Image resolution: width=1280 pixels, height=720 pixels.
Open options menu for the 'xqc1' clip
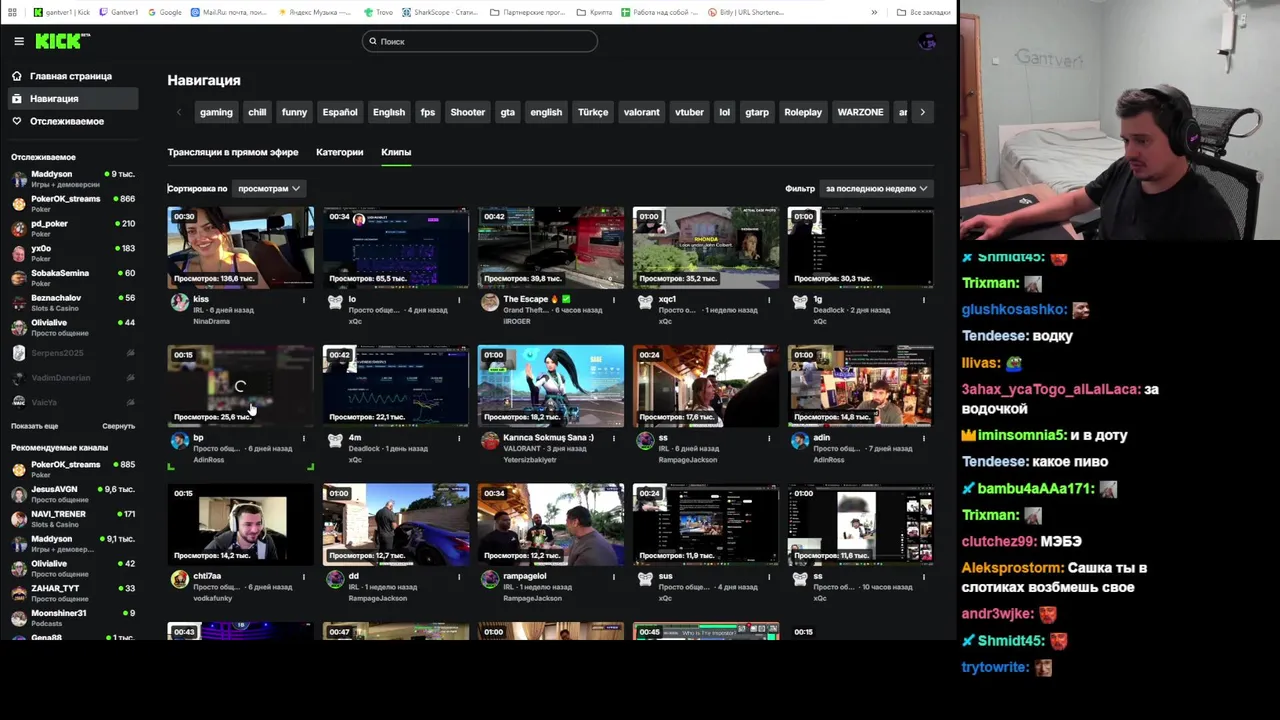[769, 299]
